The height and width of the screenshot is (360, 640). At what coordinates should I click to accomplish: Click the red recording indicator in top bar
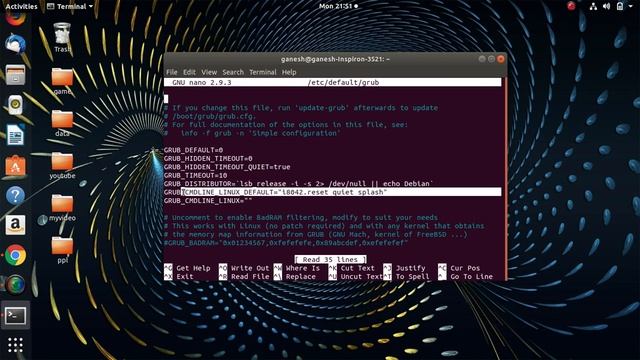[571, 6]
